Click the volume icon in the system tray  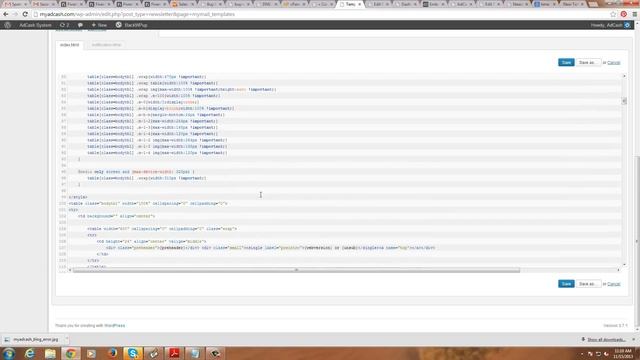(x=606, y=353)
